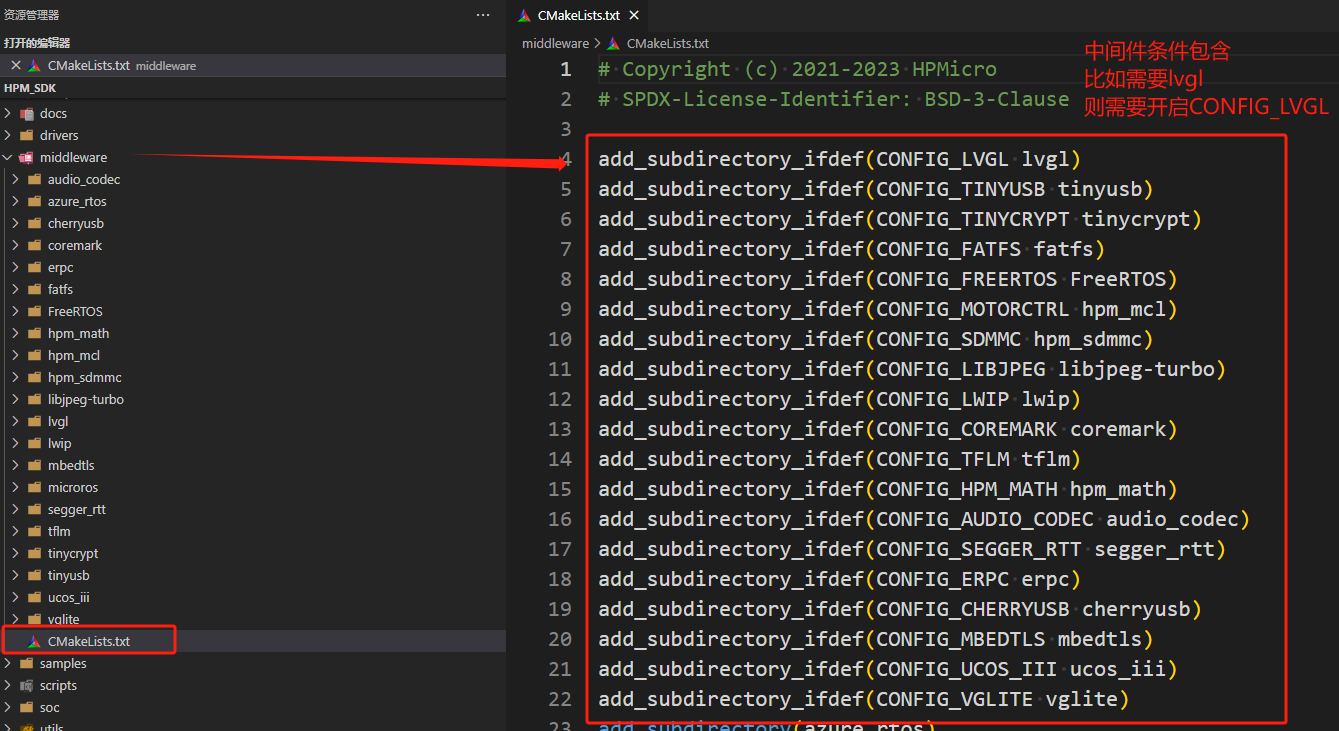Viewport: 1339px width, 731px height.
Task: Expand the scripts folder chevron
Action: tap(9, 685)
